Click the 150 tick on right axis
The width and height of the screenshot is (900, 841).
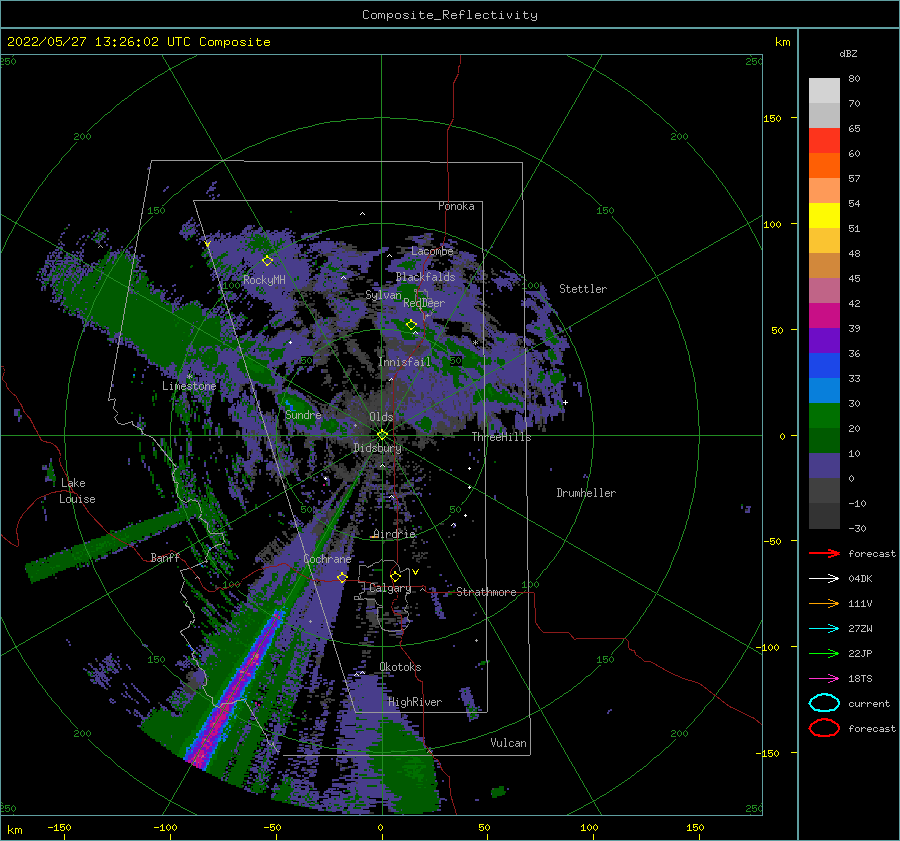[x=772, y=118]
